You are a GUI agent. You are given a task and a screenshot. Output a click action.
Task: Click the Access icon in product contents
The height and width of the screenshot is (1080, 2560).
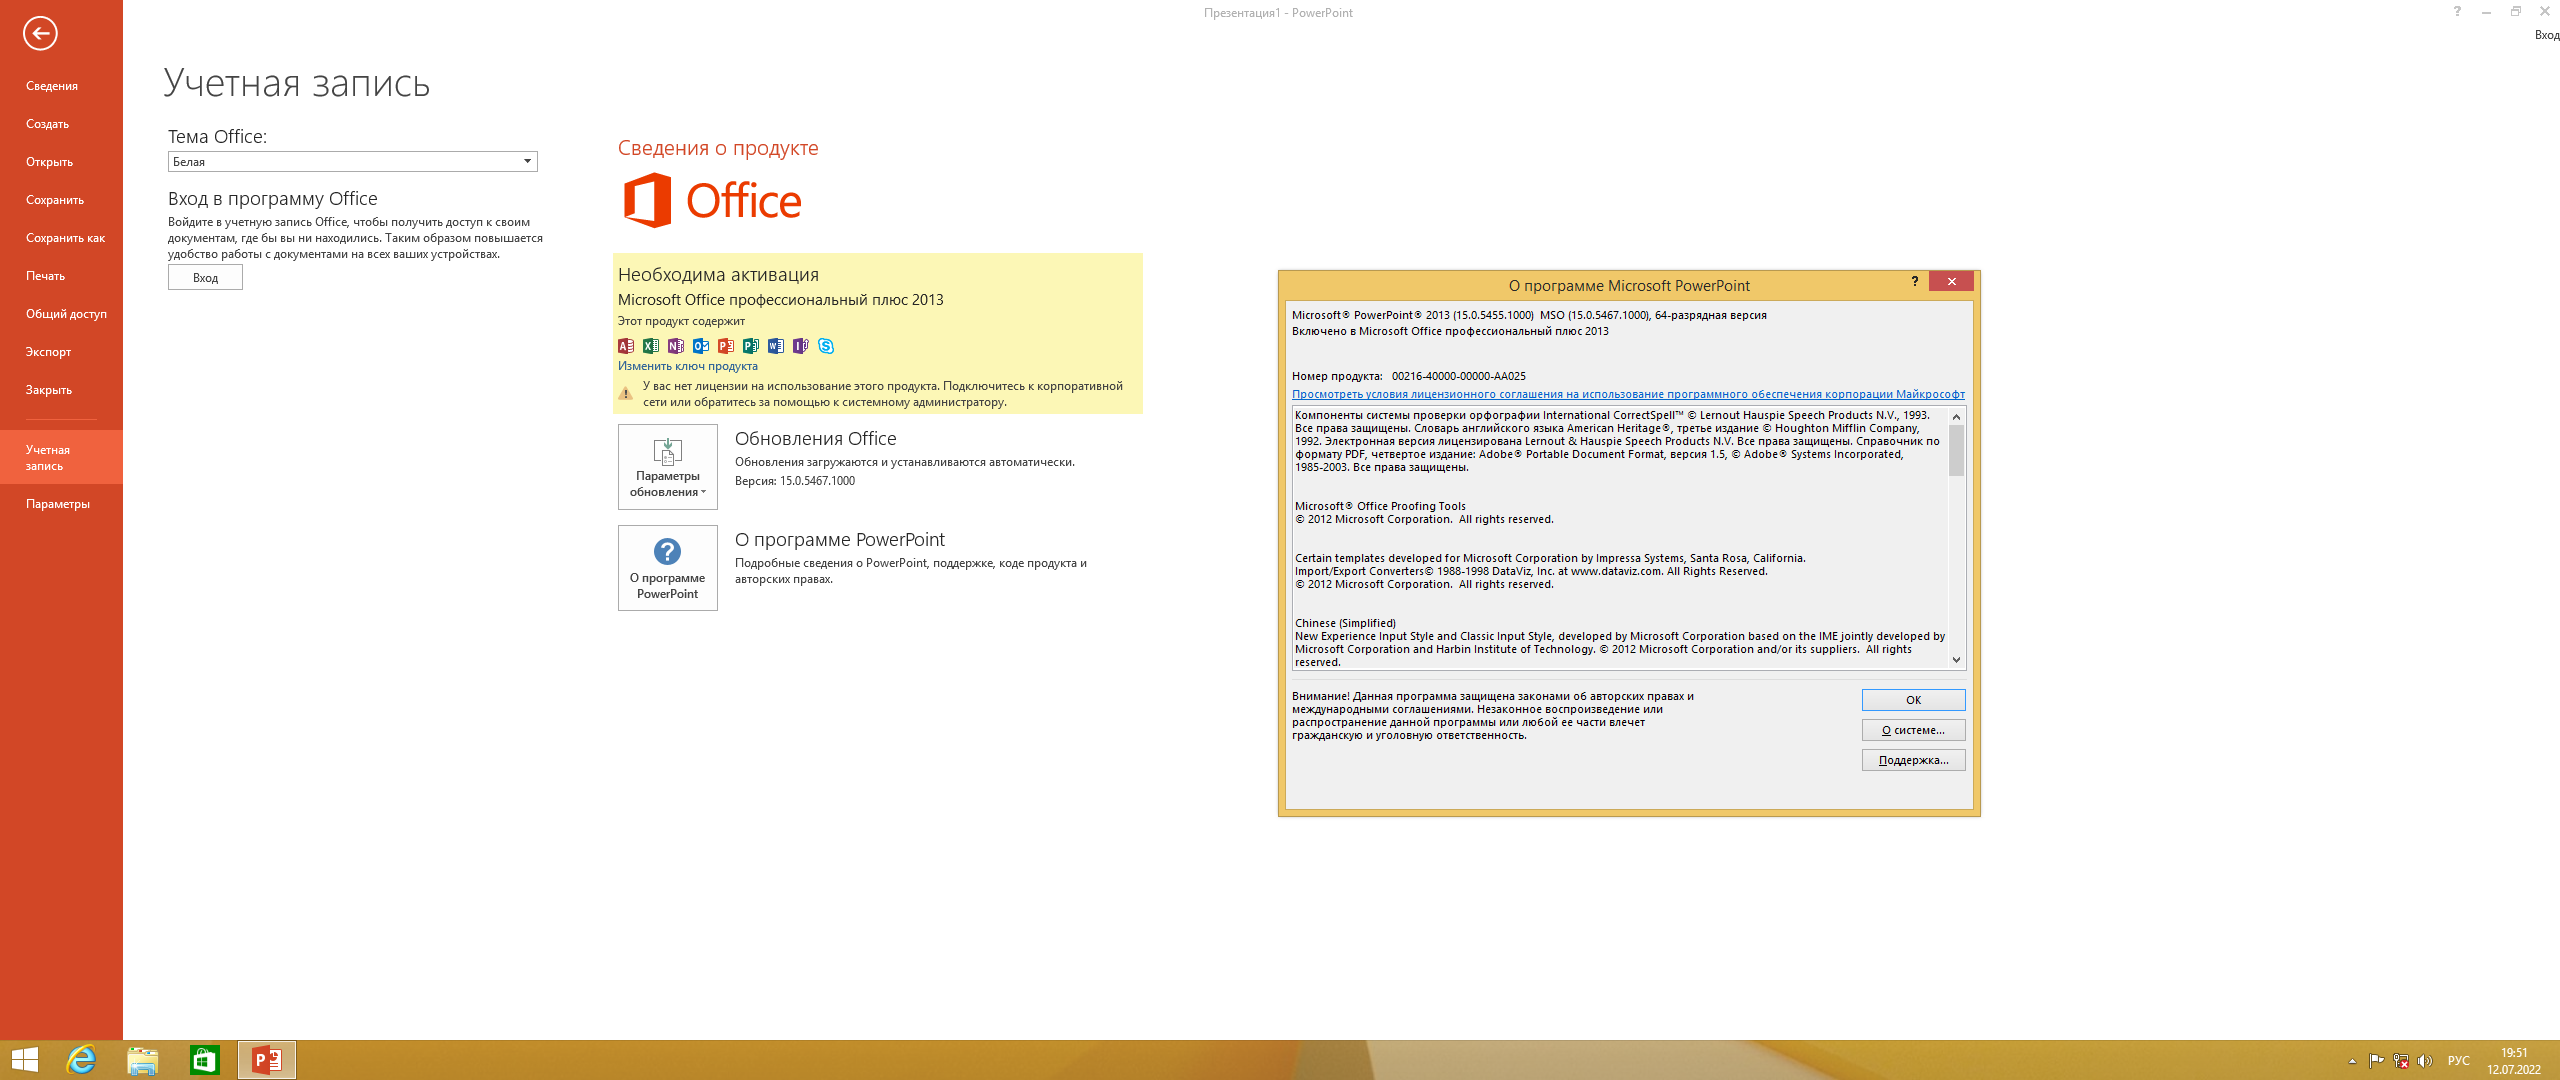coord(626,346)
